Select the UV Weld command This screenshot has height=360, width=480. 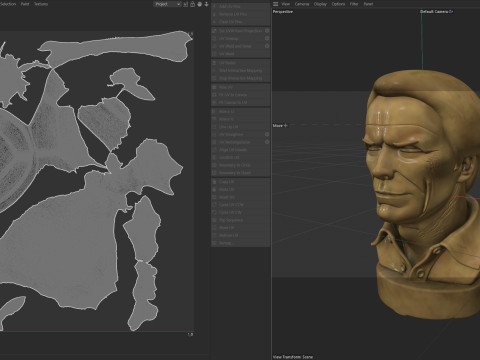241,54
